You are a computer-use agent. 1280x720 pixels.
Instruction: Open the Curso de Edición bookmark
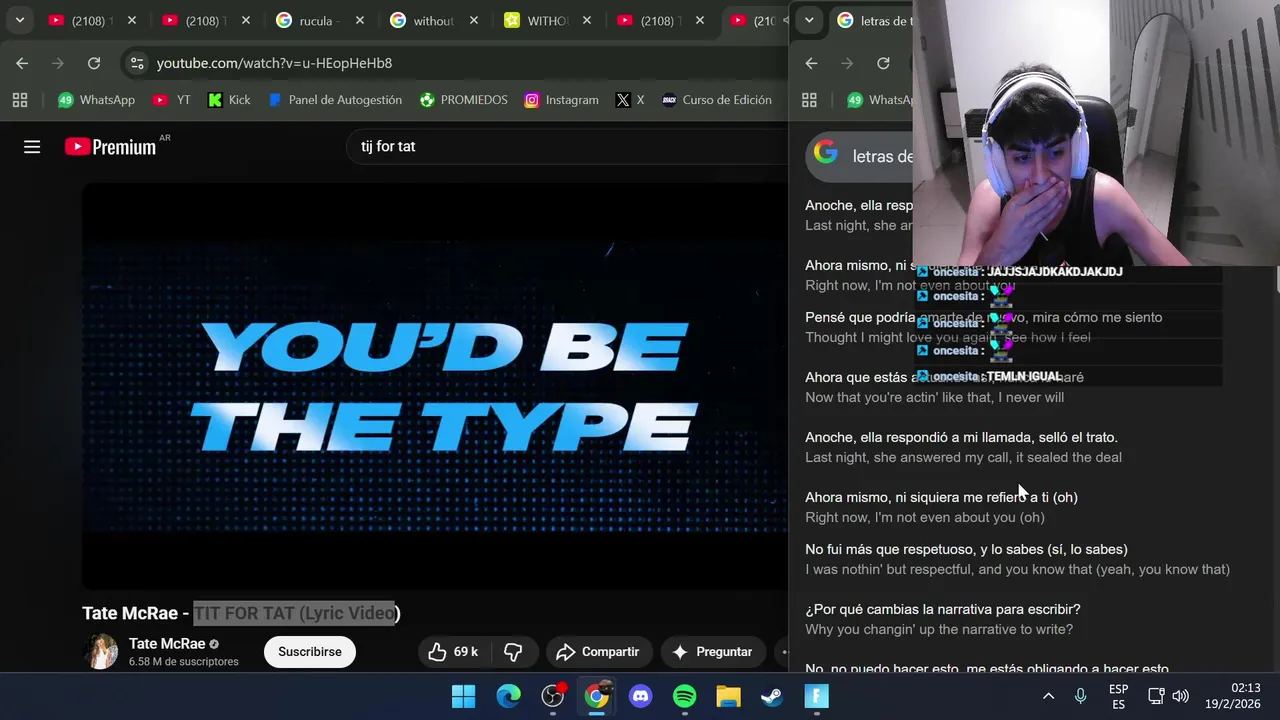[717, 100]
